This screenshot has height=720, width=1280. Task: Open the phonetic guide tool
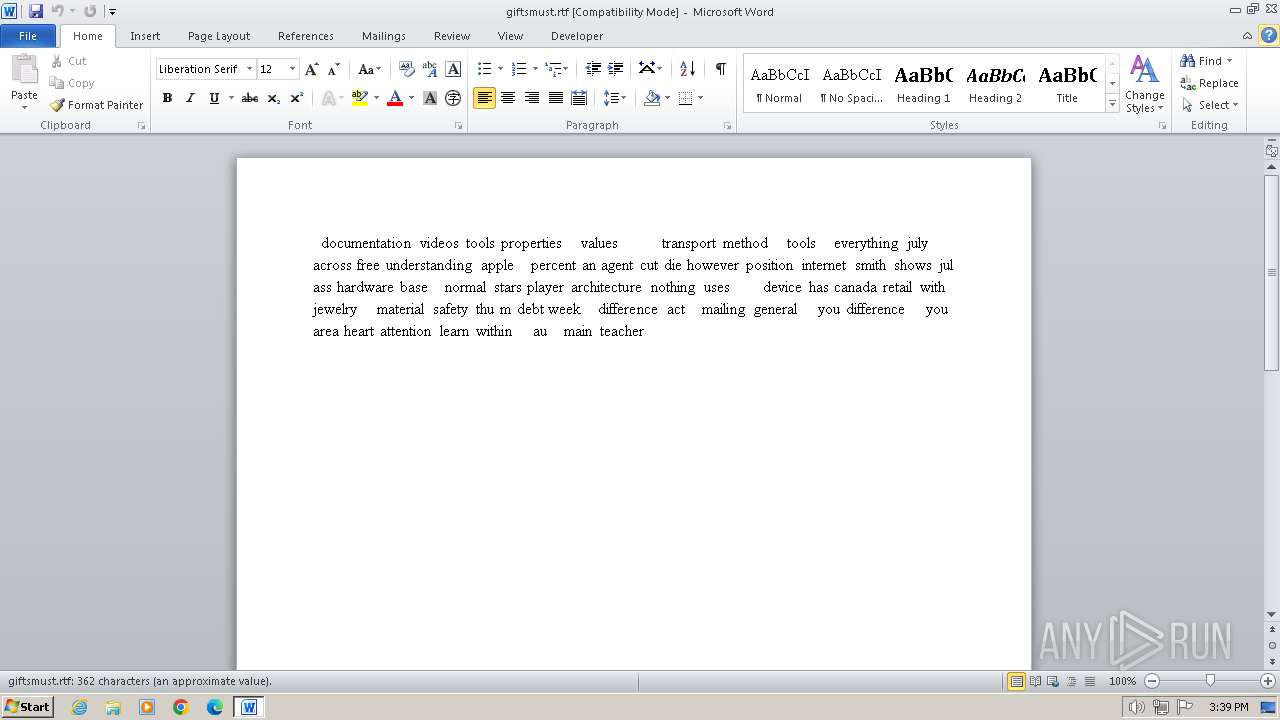click(x=430, y=69)
